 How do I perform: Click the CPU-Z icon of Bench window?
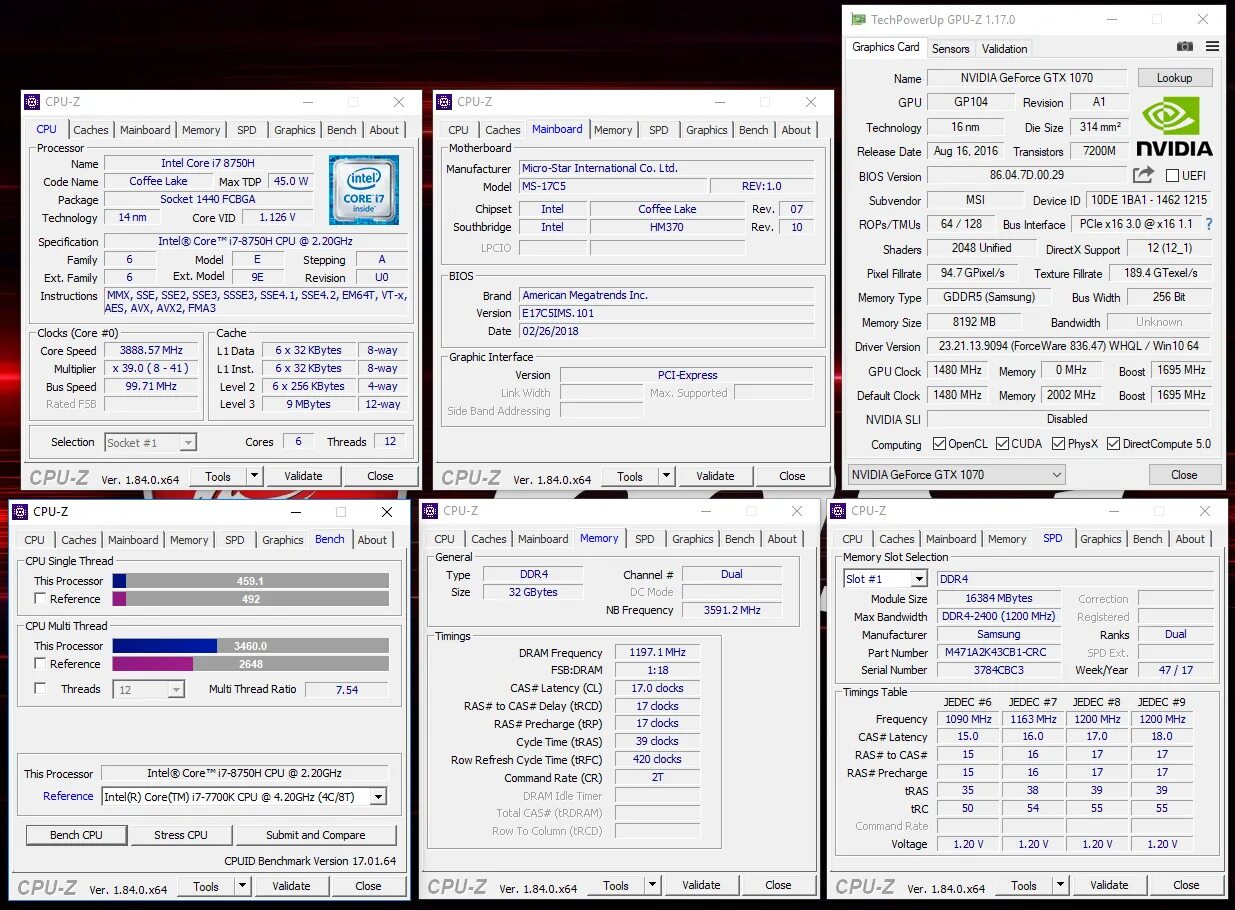20,512
